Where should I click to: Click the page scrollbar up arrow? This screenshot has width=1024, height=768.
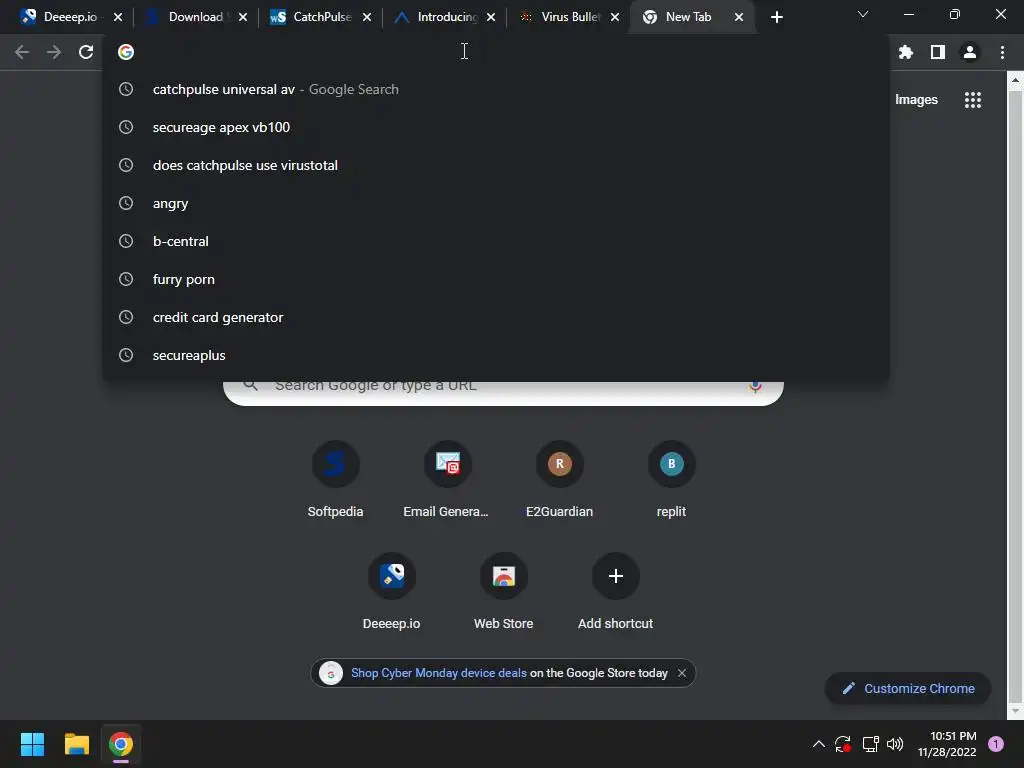[x=1016, y=81]
